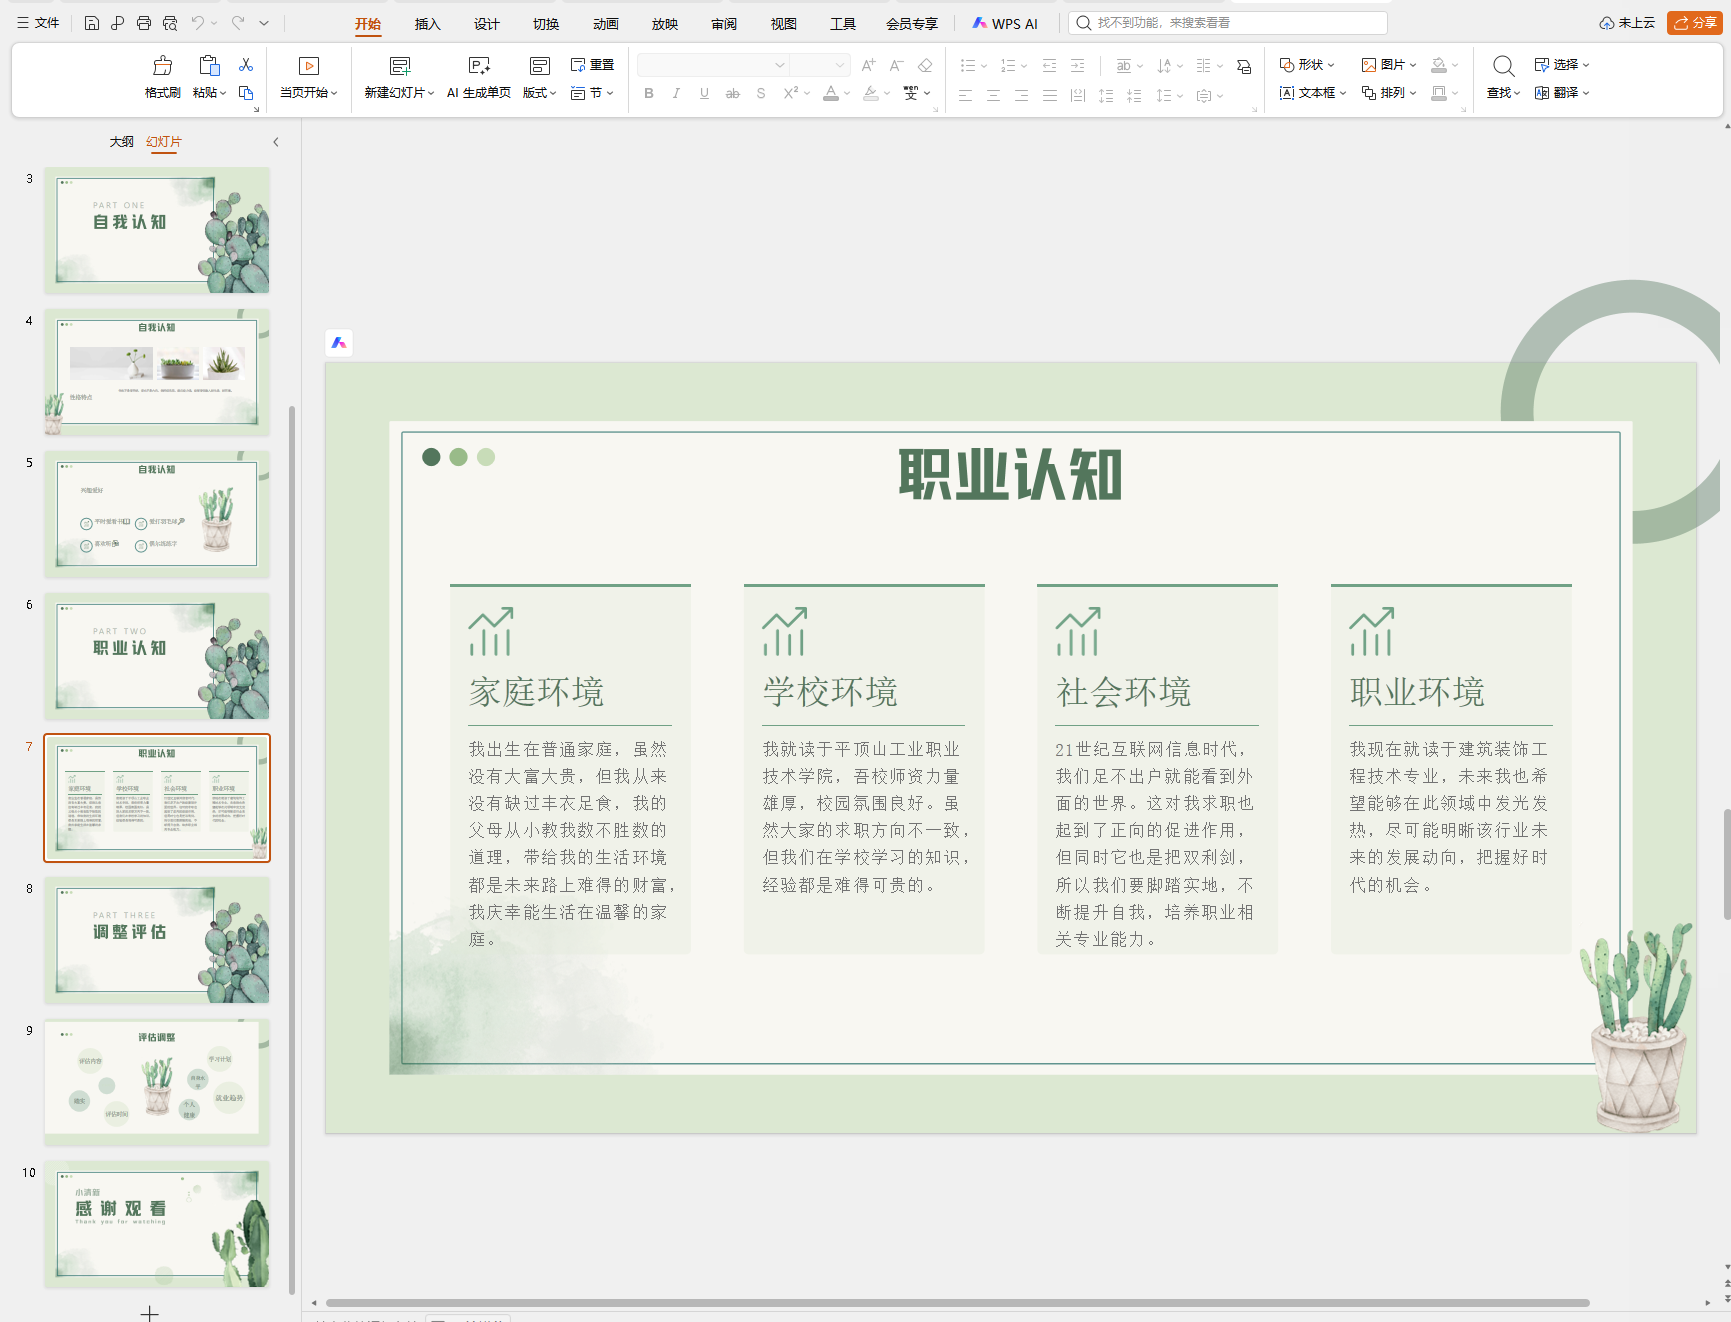Toggle Underline formatting
This screenshot has width=1731, height=1322.
coord(705,93)
